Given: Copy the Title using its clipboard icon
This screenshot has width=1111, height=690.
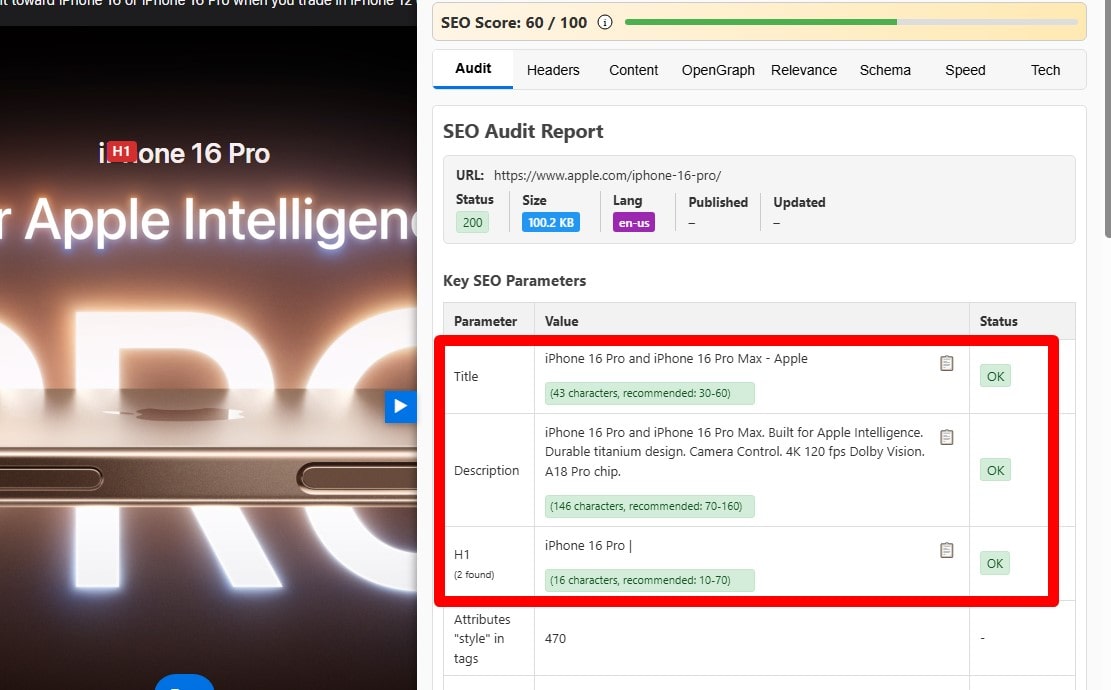Looking at the screenshot, I should click(x=946, y=363).
